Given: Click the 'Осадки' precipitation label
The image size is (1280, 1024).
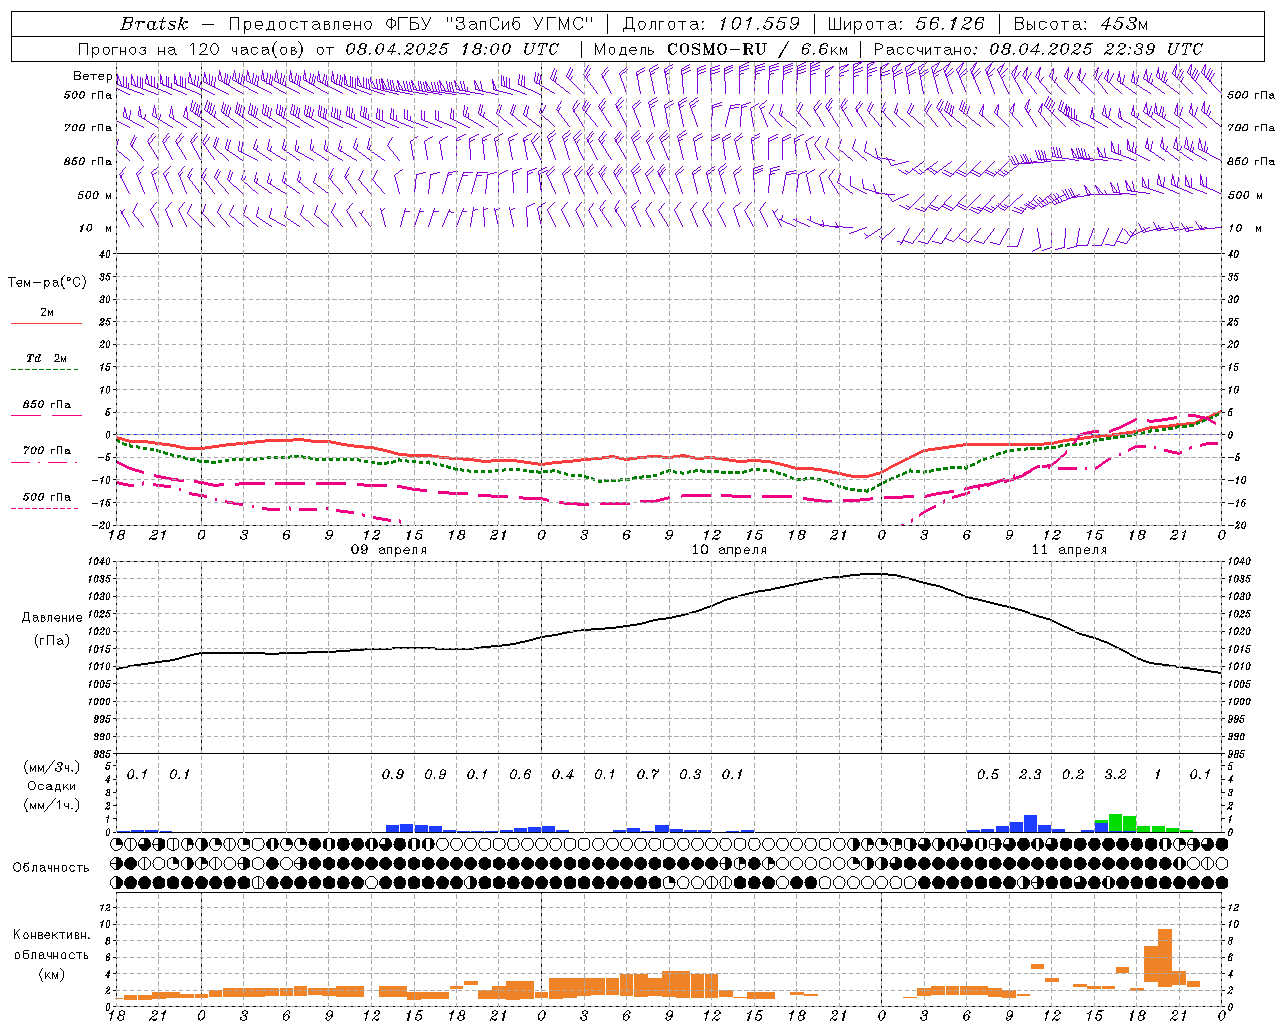Looking at the screenshot, I should click(51, 786).
